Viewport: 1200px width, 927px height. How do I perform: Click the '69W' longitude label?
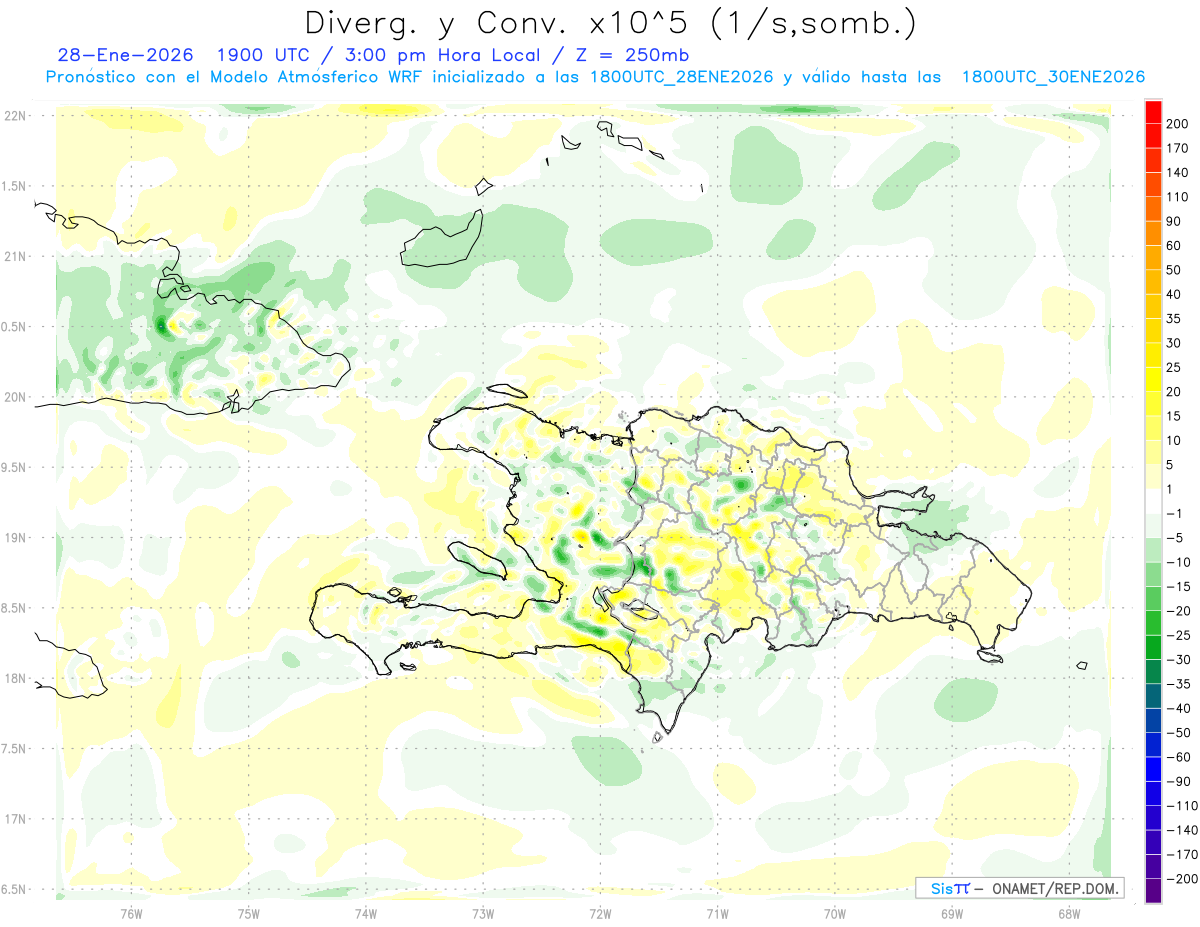[951, 914]
